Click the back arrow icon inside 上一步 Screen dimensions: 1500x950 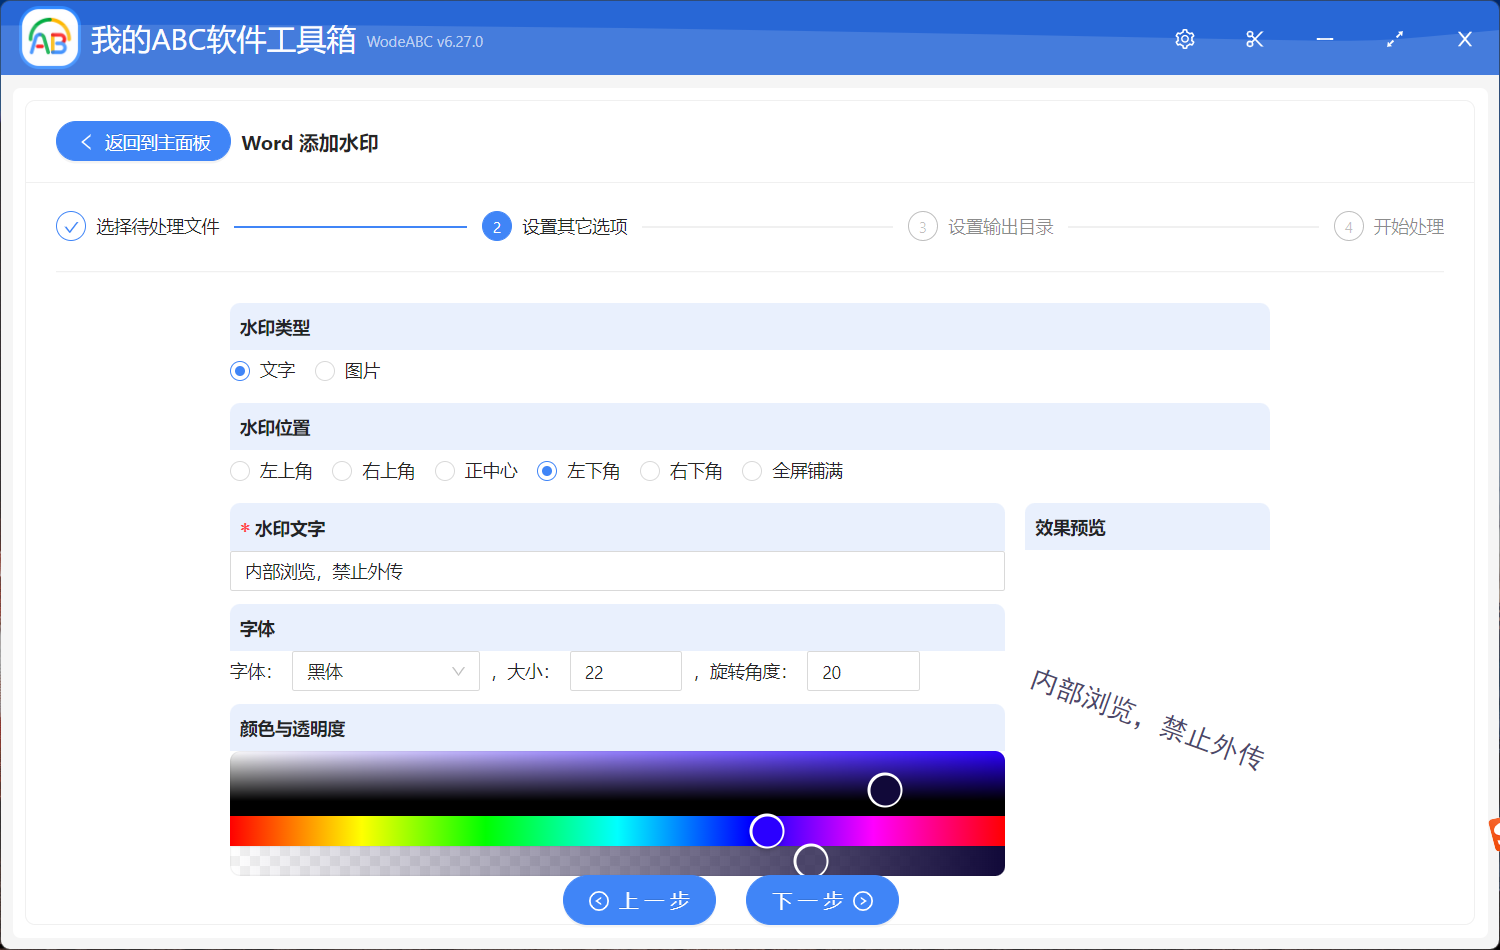tap(600, 900)
